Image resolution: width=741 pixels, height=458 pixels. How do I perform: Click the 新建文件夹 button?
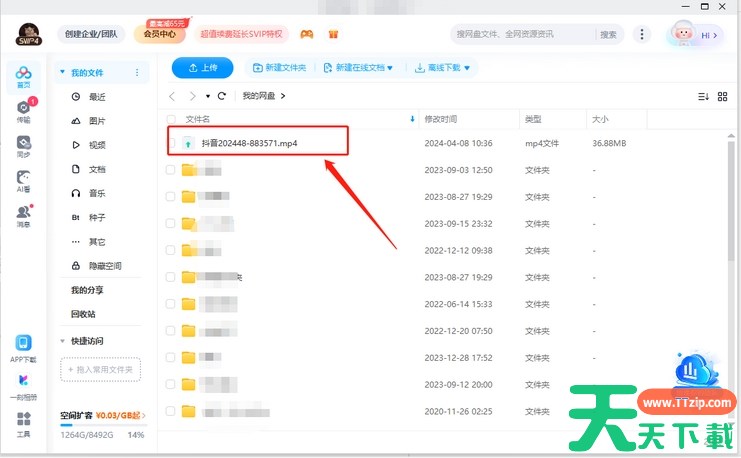[x=278, y=68]
